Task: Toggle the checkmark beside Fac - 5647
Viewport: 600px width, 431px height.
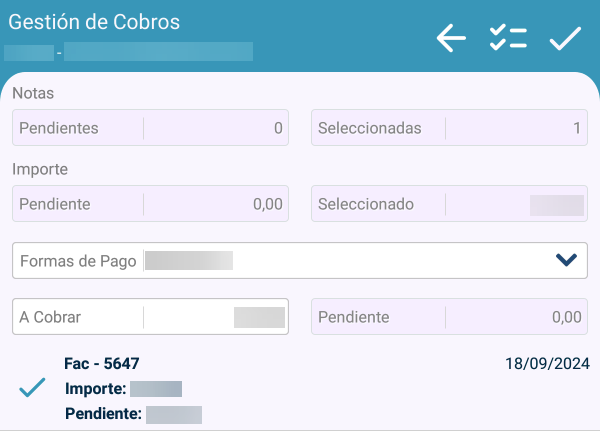Action: pyautogui.click(x=33, y=388)
